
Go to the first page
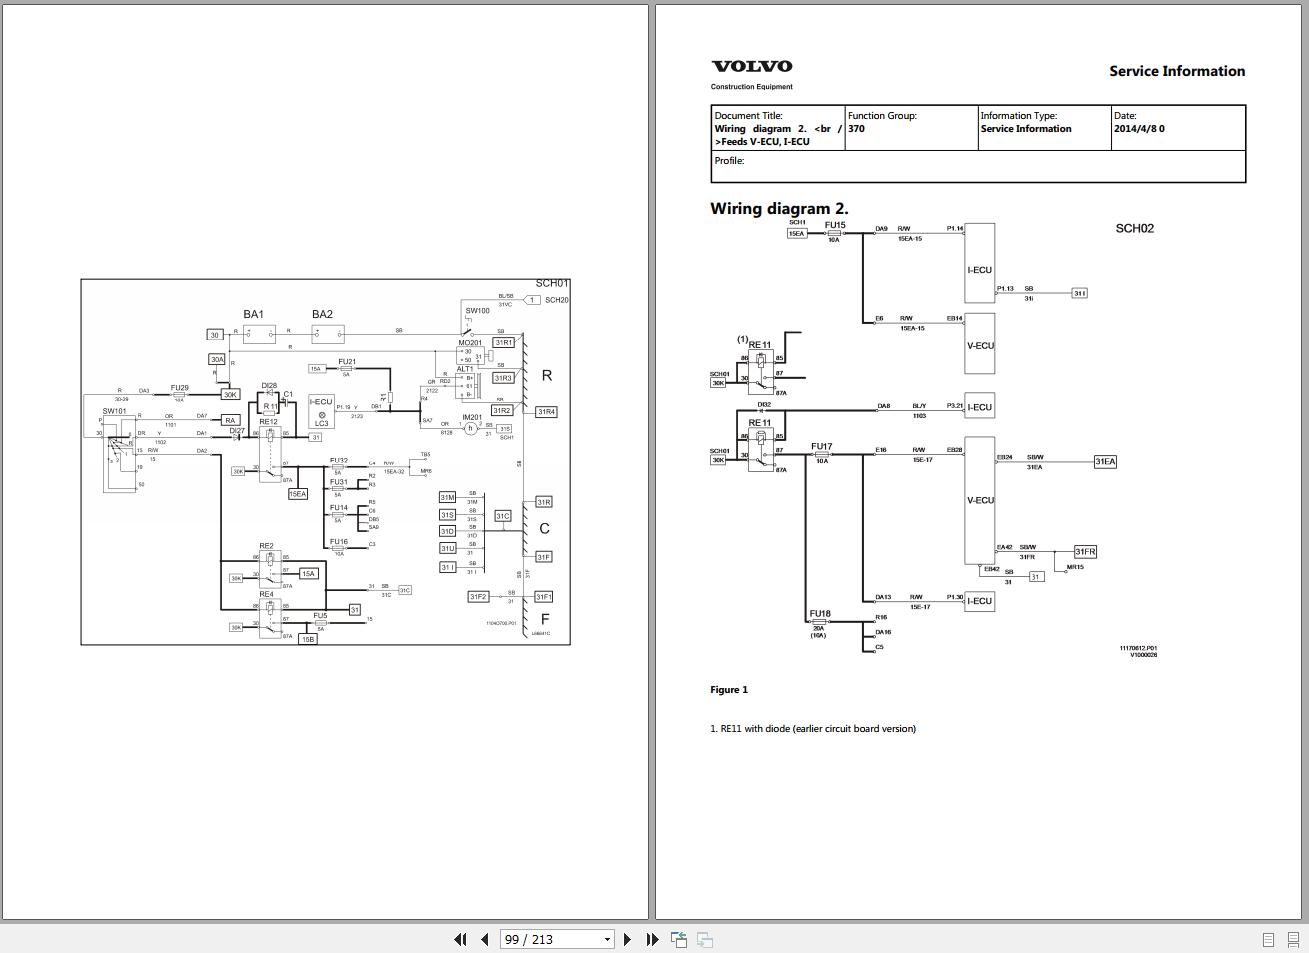(x=460, y=939)
